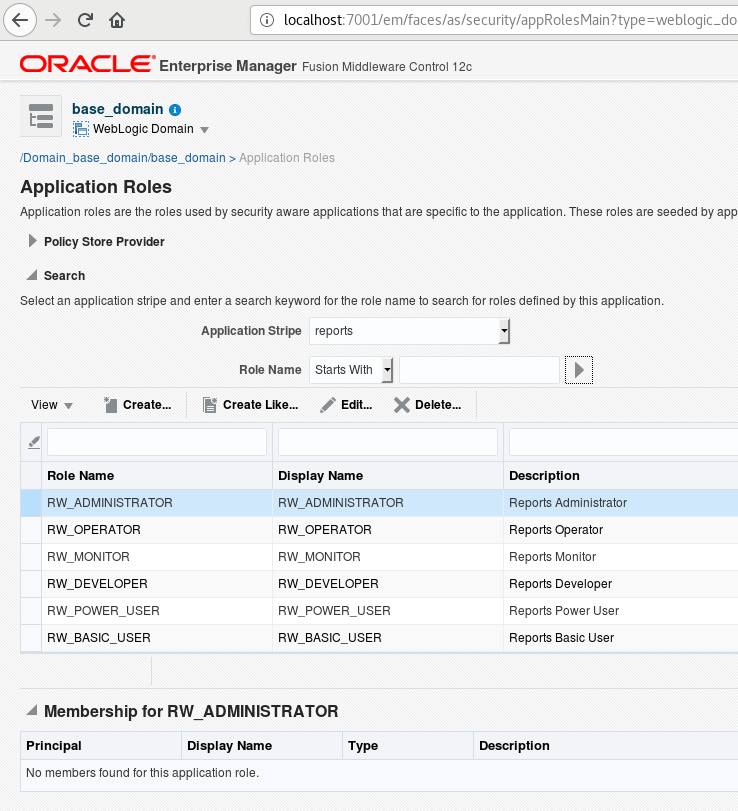This screenshot has width=738, height=811.
Task: Open the WebLogic Domain dropdown menu
Action: pos(204,129)
